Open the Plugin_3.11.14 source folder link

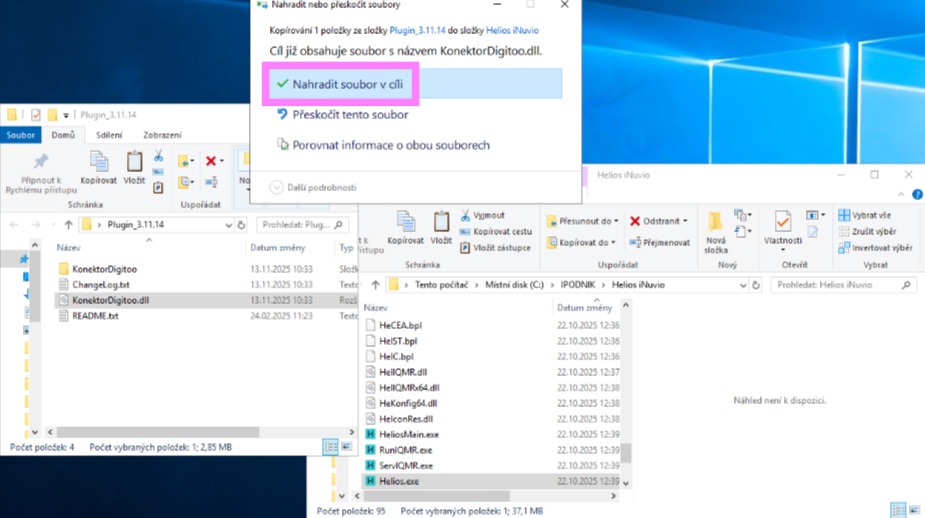[x=417, y=30]
